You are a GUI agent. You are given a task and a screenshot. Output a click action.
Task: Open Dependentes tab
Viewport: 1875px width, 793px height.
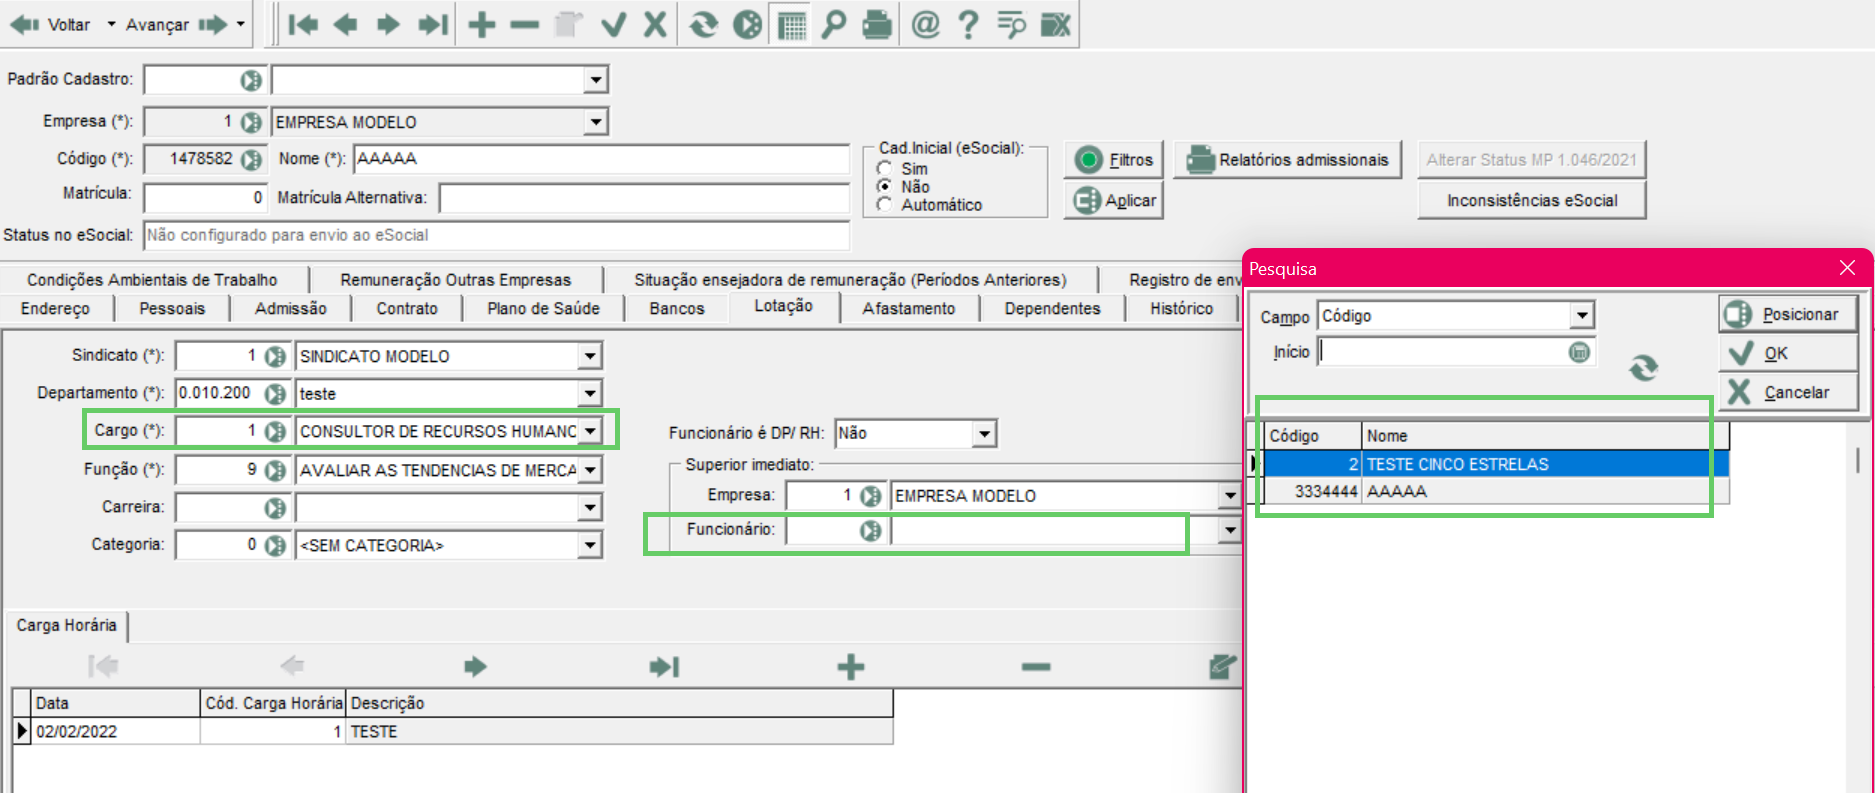point(1052,308)
